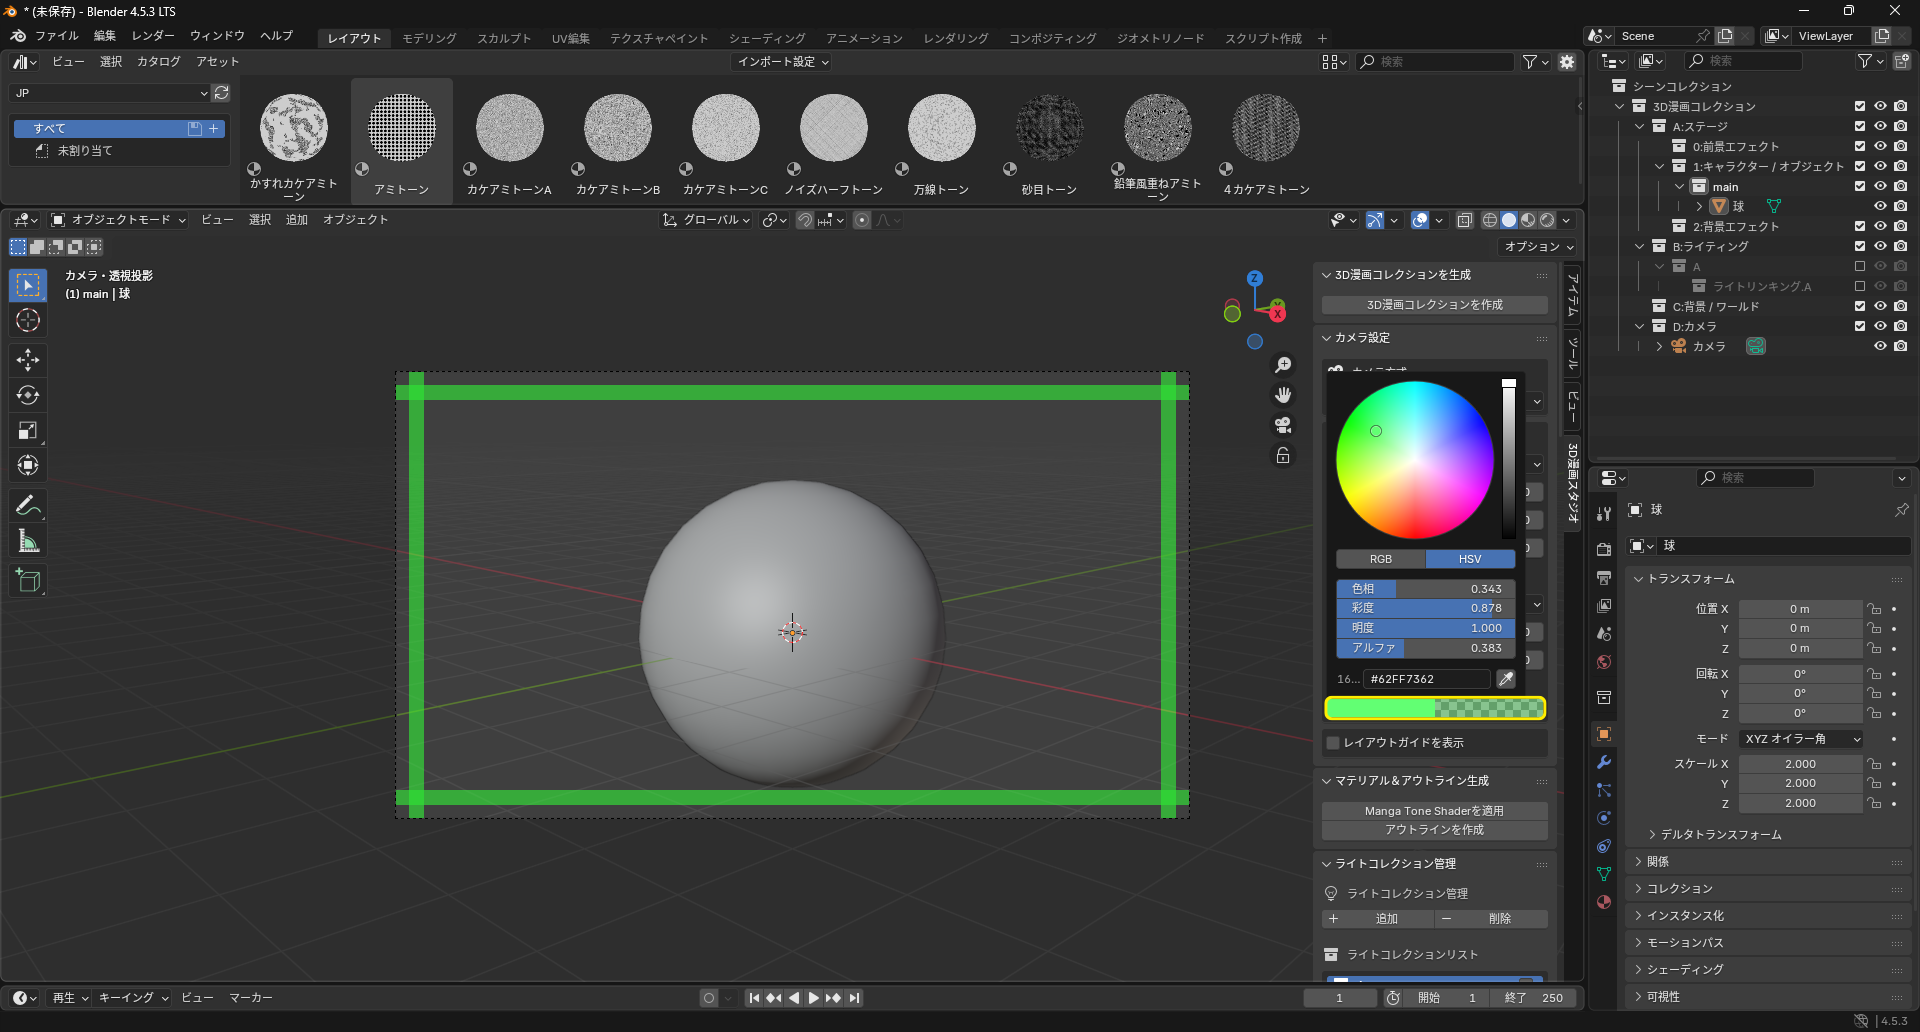The image size is (1920, 1032).
Task: Switch the color picker to RGB mode
Action: coord(1381,559)
